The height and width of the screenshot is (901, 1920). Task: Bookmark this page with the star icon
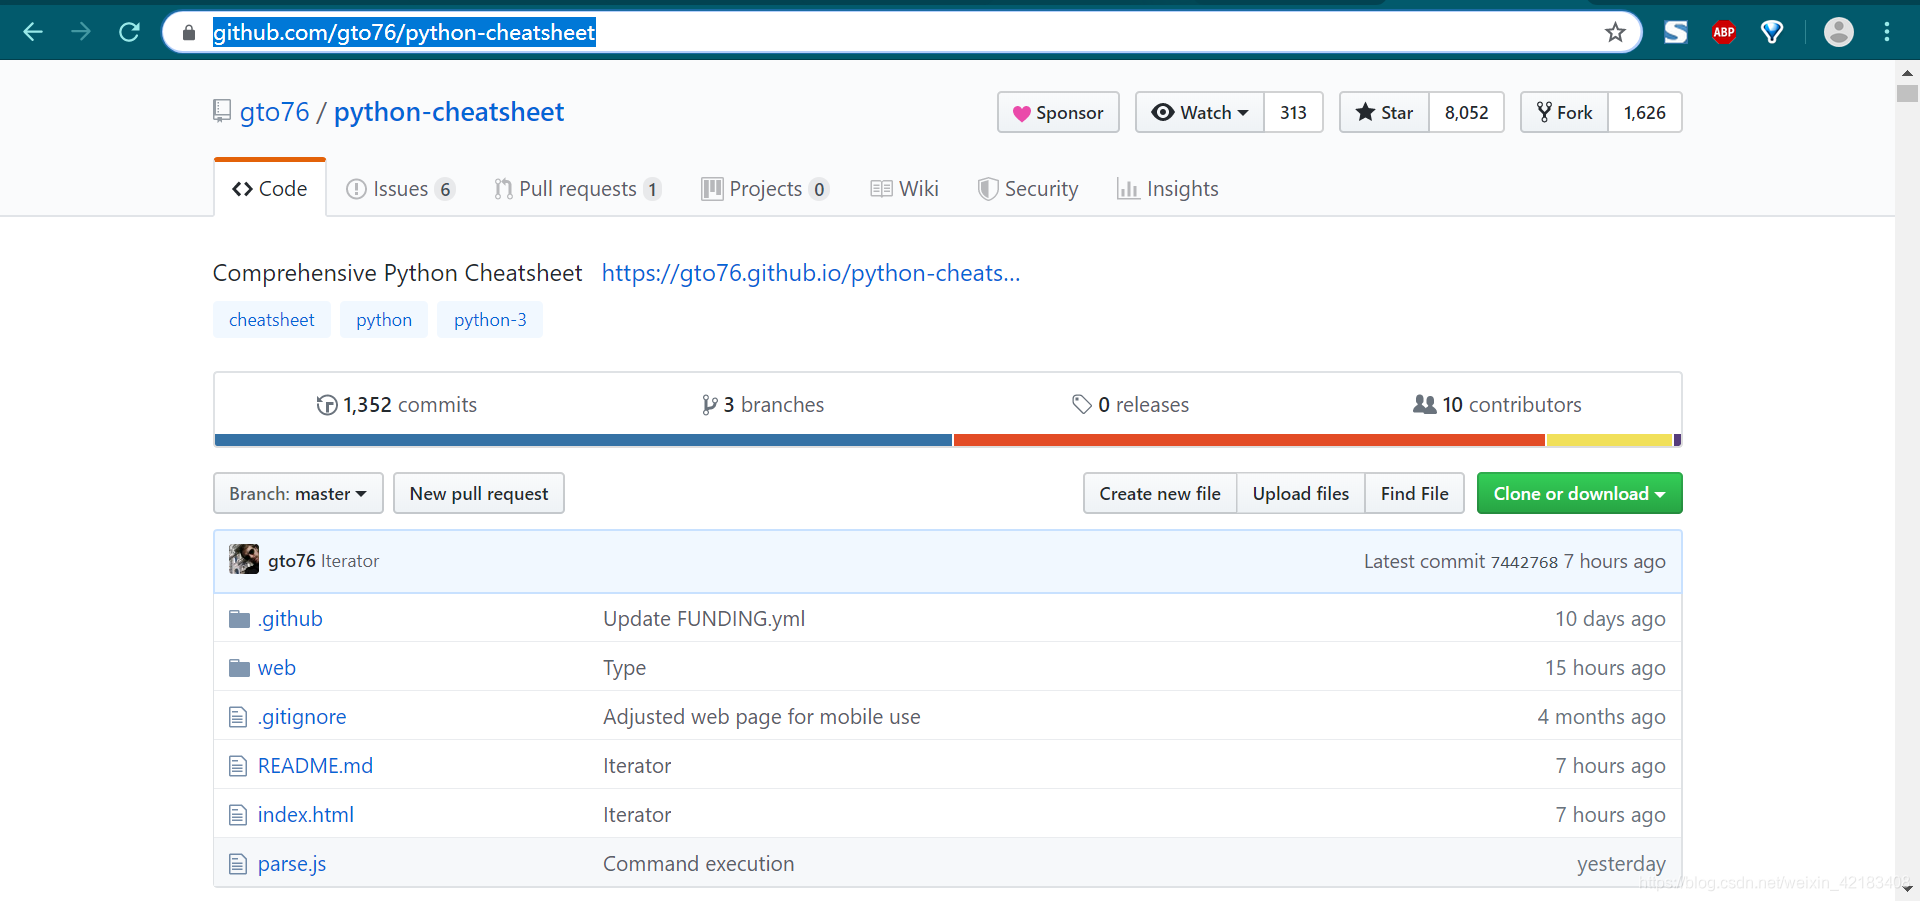(x=1615, y=32)
